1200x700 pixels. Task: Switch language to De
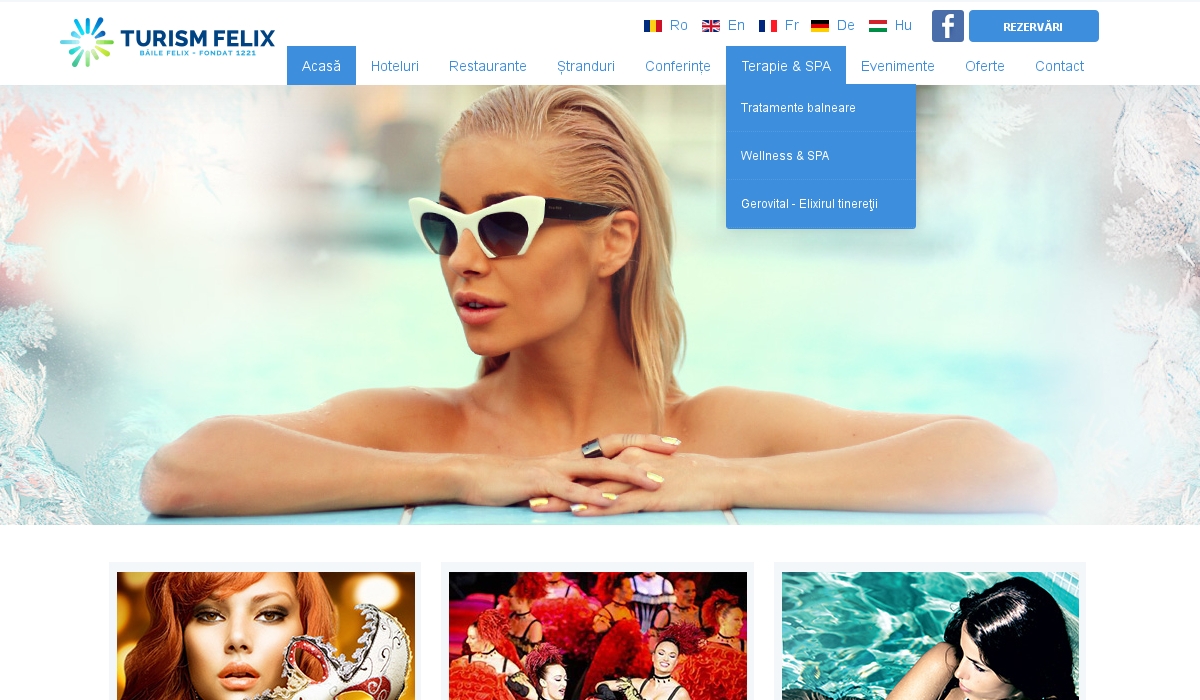[846, 26]
